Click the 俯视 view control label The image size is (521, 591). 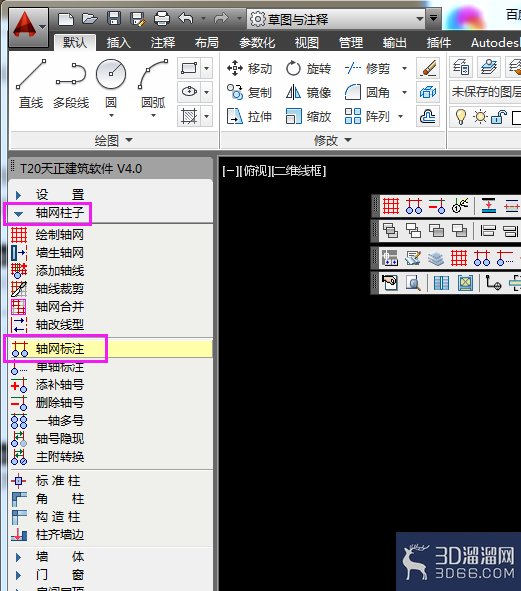[x=257, y=171]
